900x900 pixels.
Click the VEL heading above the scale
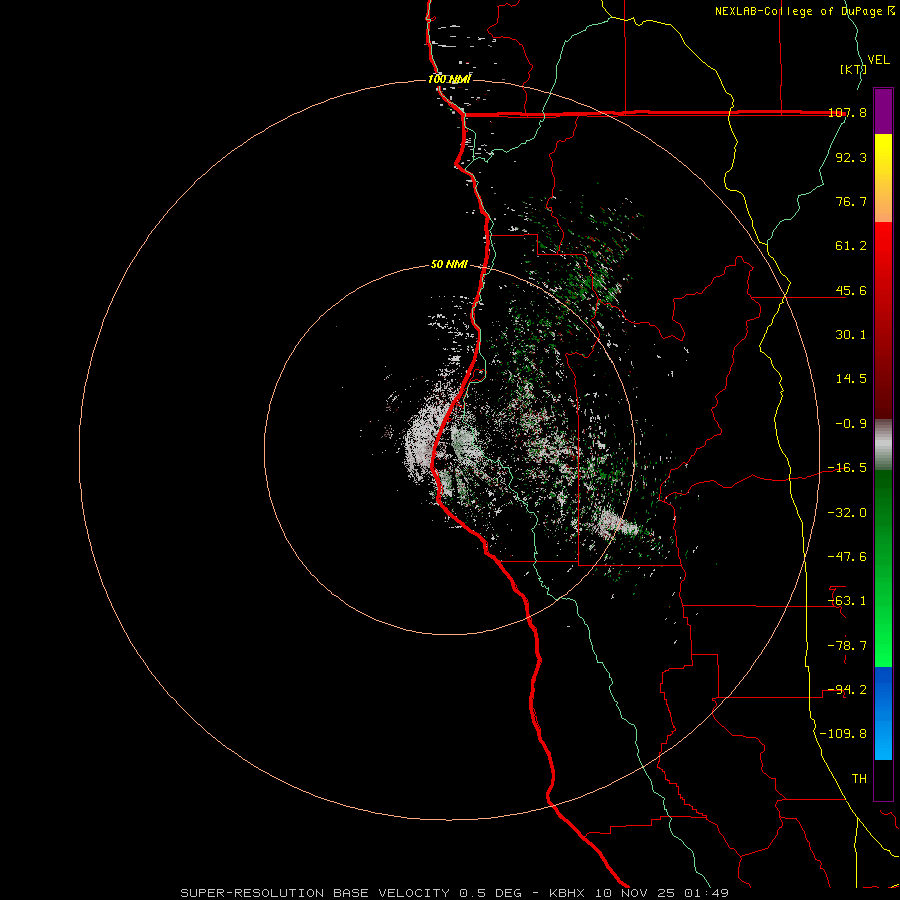tap(878, 59)
